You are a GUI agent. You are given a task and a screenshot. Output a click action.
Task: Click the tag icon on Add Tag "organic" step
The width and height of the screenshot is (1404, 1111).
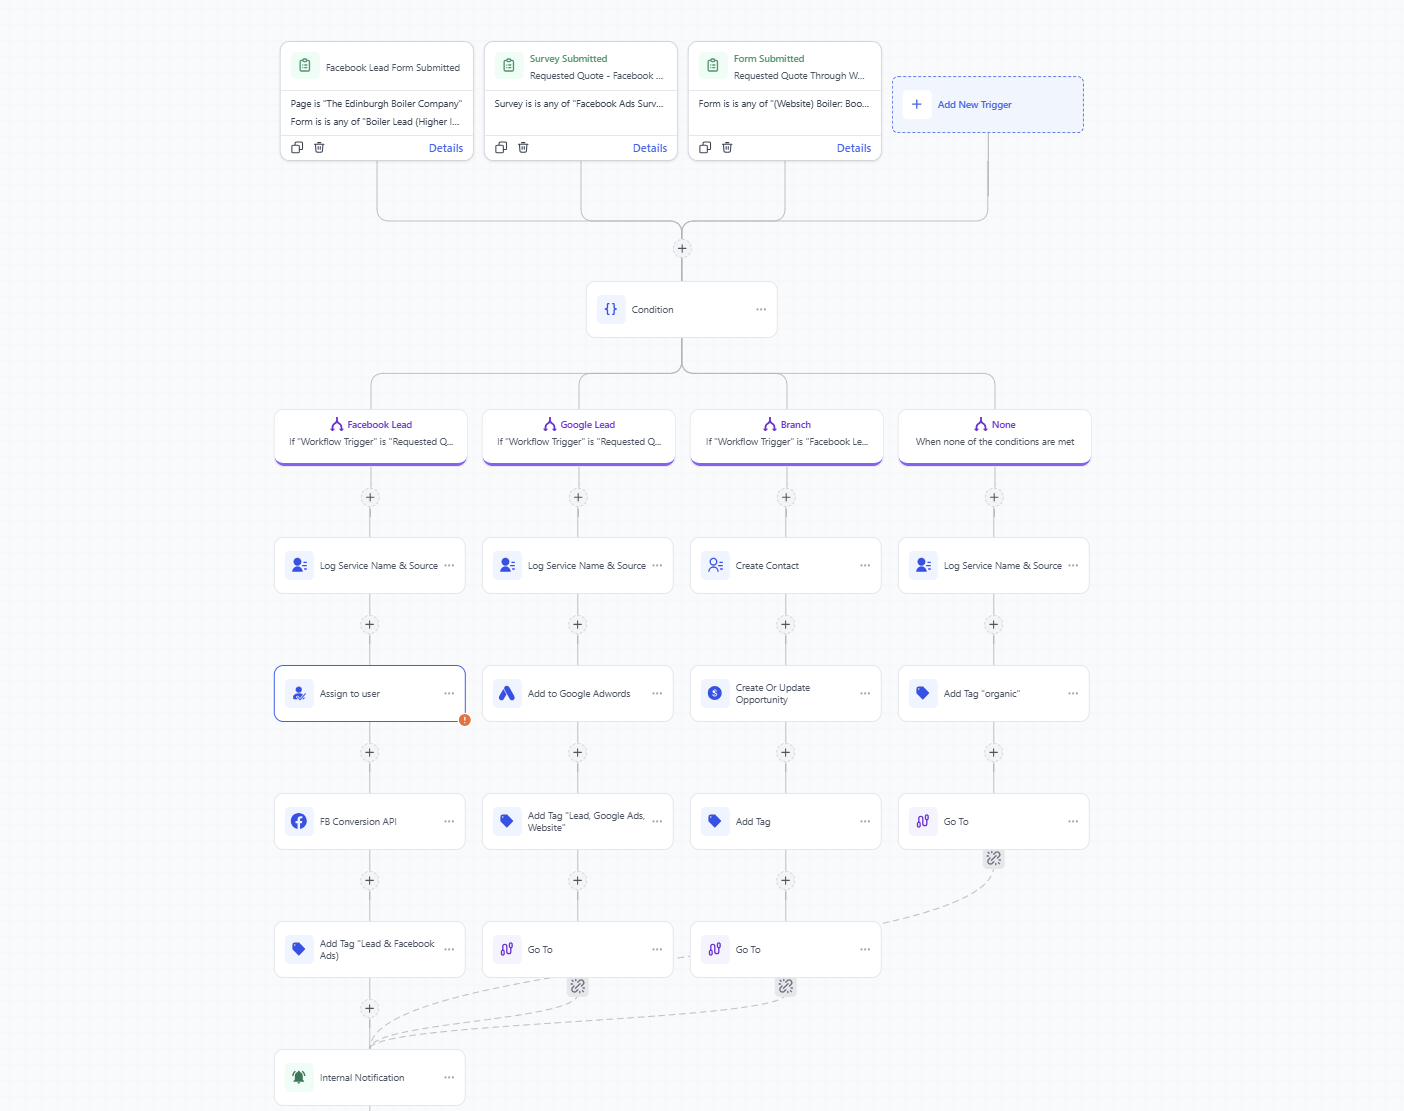(x=922, y=693)
